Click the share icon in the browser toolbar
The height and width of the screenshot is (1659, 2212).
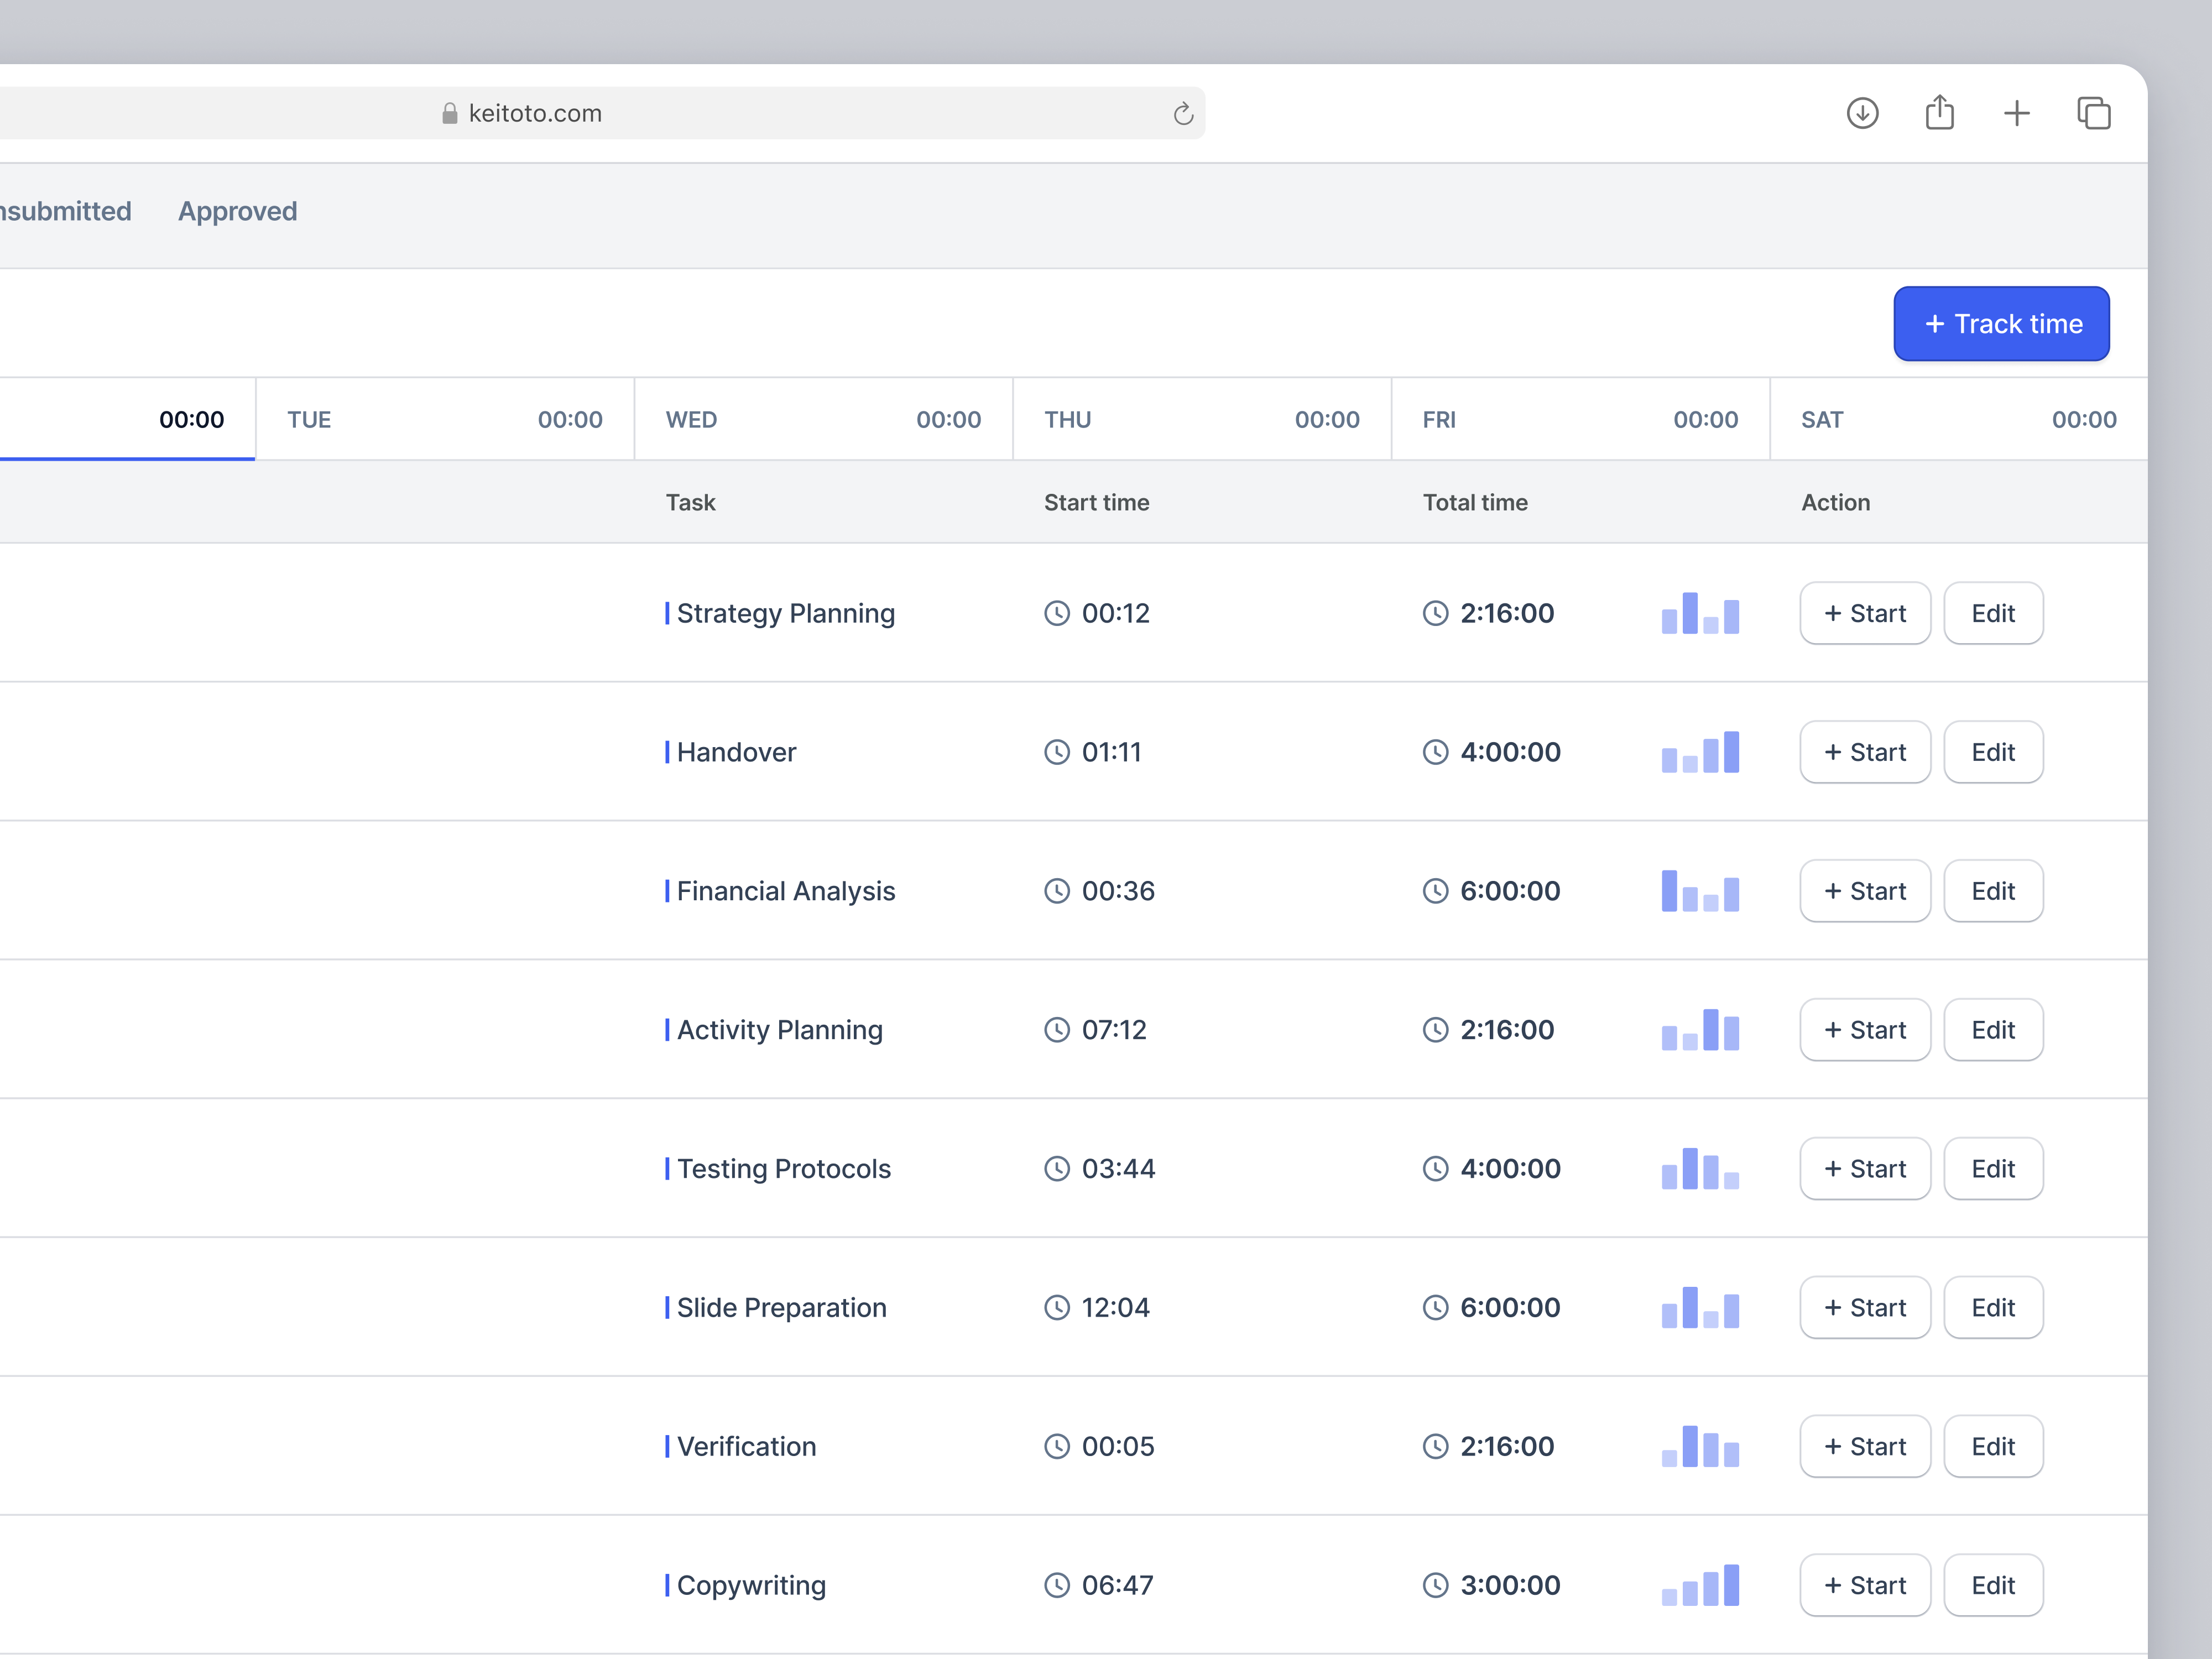point(1940,113)
